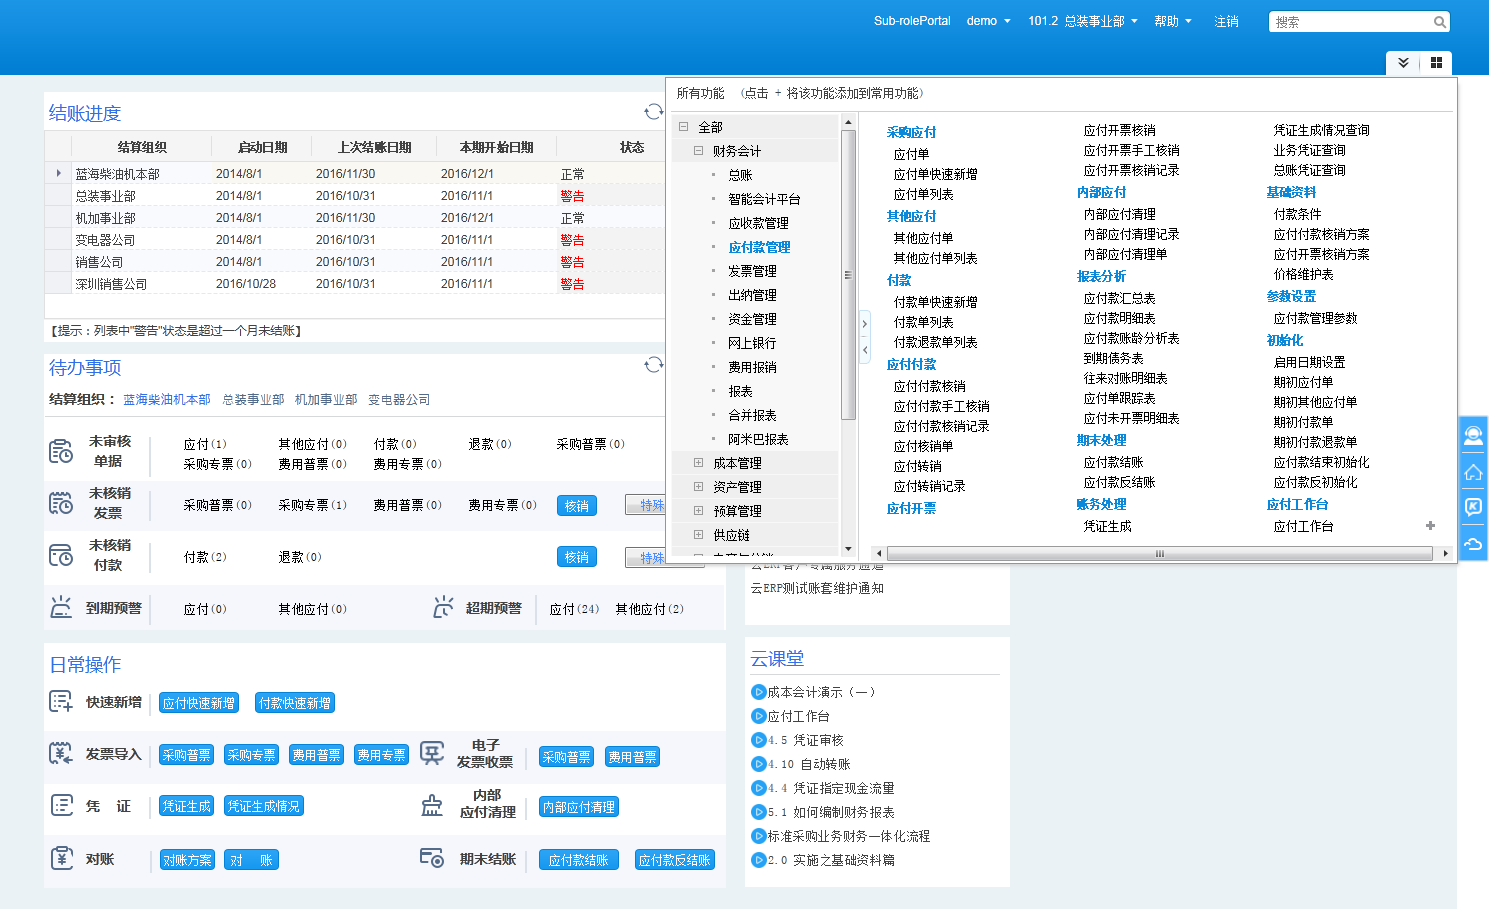Image resolution: width=1489 pixels, height=909 pixels.
Task: Click the 发票导入 icon
Action: tap(61, 754)
